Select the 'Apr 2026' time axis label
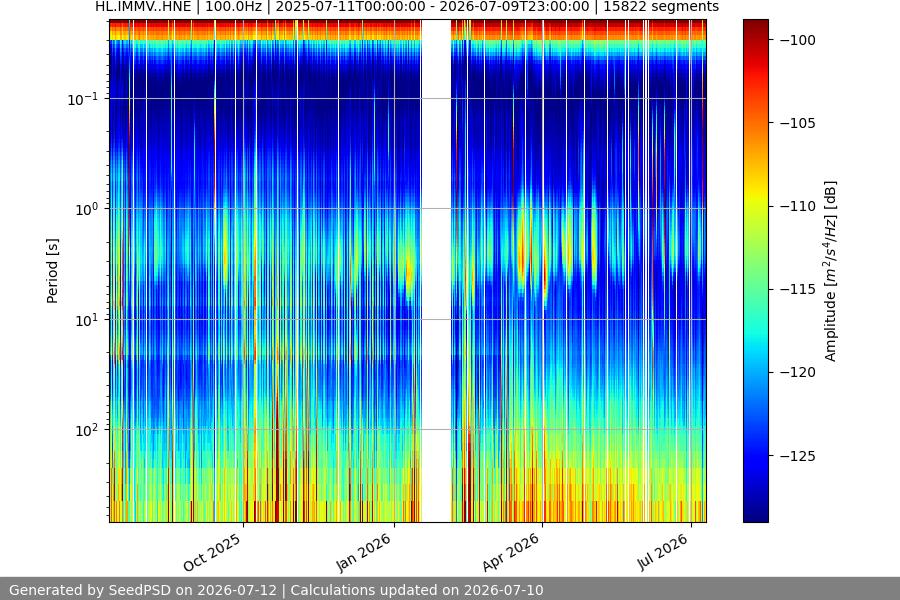The image size is (900, 600). 511,552
